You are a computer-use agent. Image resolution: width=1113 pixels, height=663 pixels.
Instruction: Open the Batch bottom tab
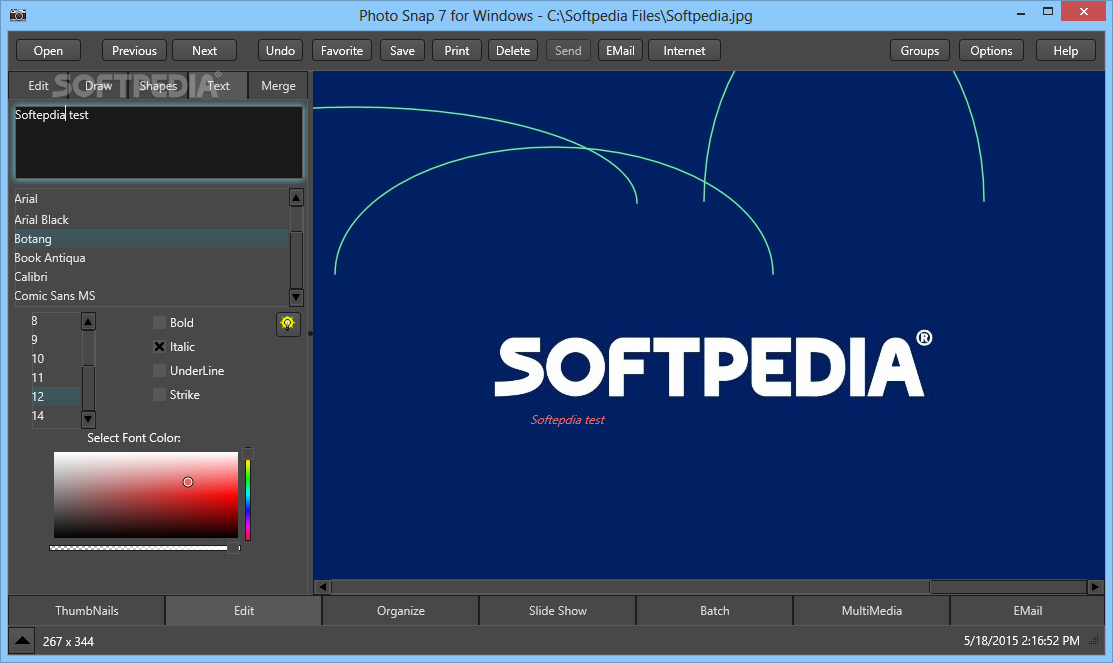[x=714, y=610]
